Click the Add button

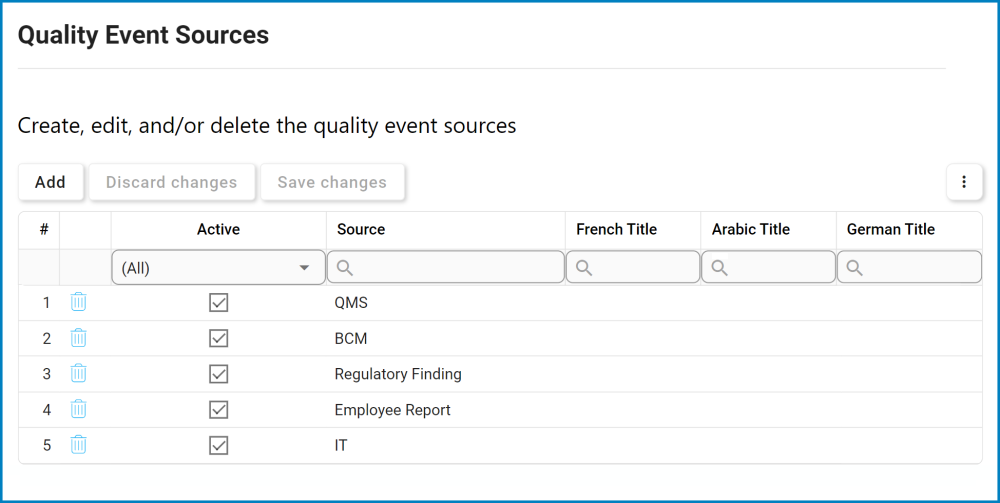pos(50,182)
